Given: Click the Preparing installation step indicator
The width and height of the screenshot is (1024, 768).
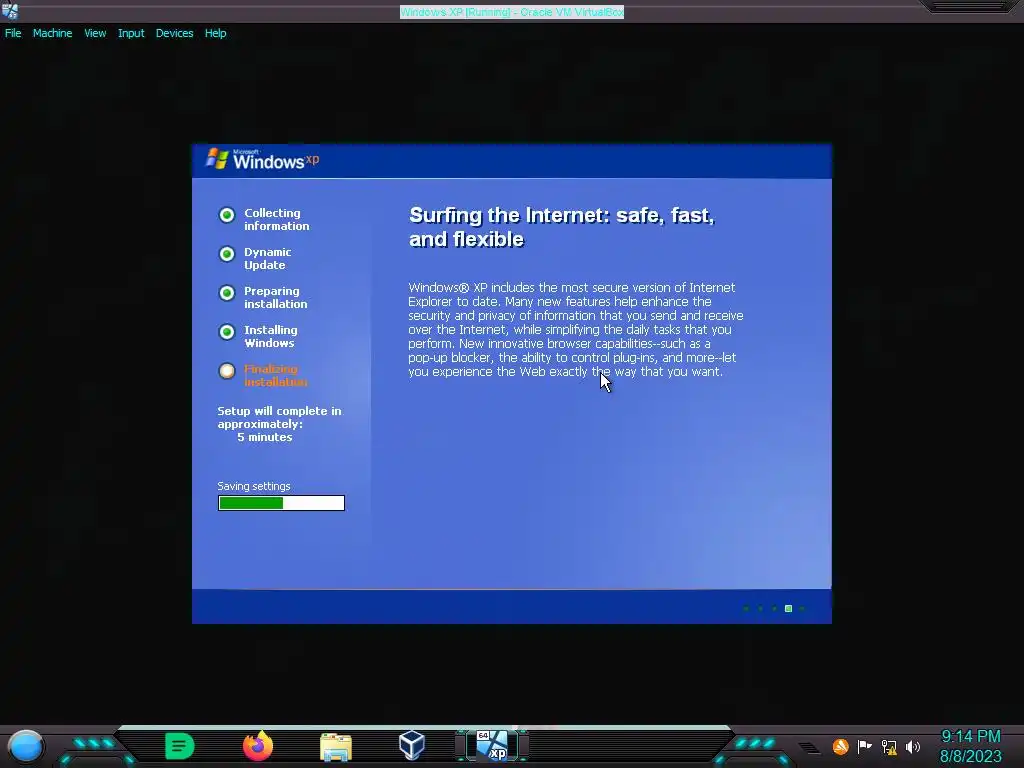Looking at the screenshot, I should [227, 293].
